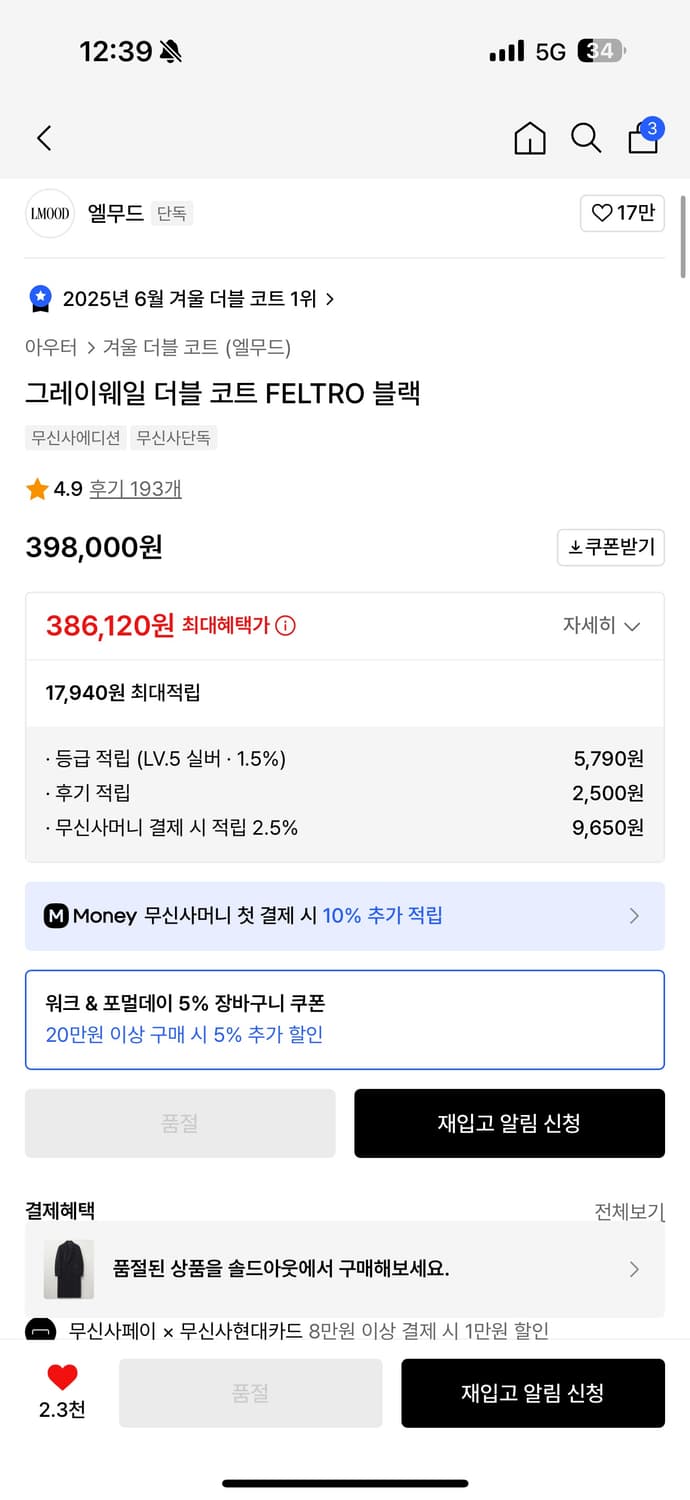The height and width of the screenshot is (1500, 690).
Task: Toggle the red heart like button
Action: click(62, 1378)
